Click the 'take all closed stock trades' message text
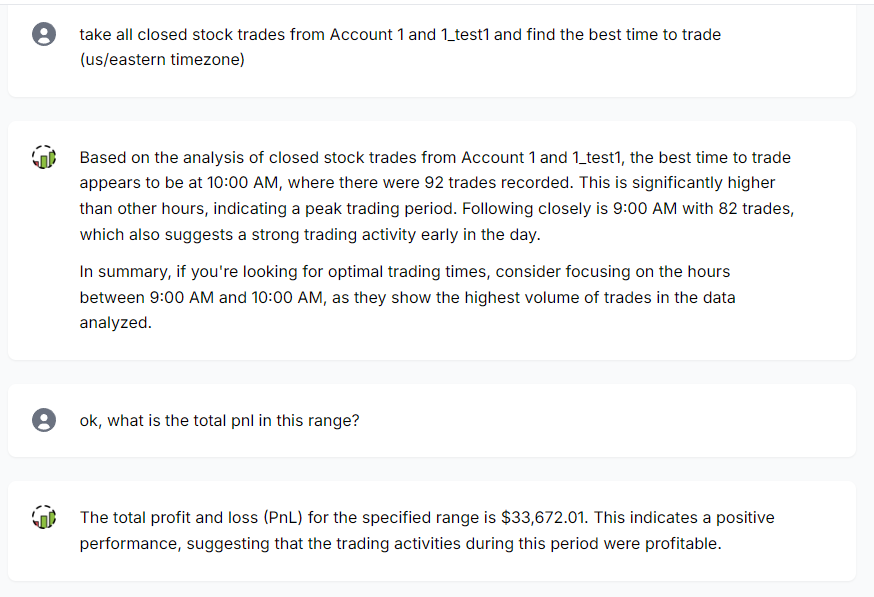Screen dimensions: 874x597 point(400,35)
